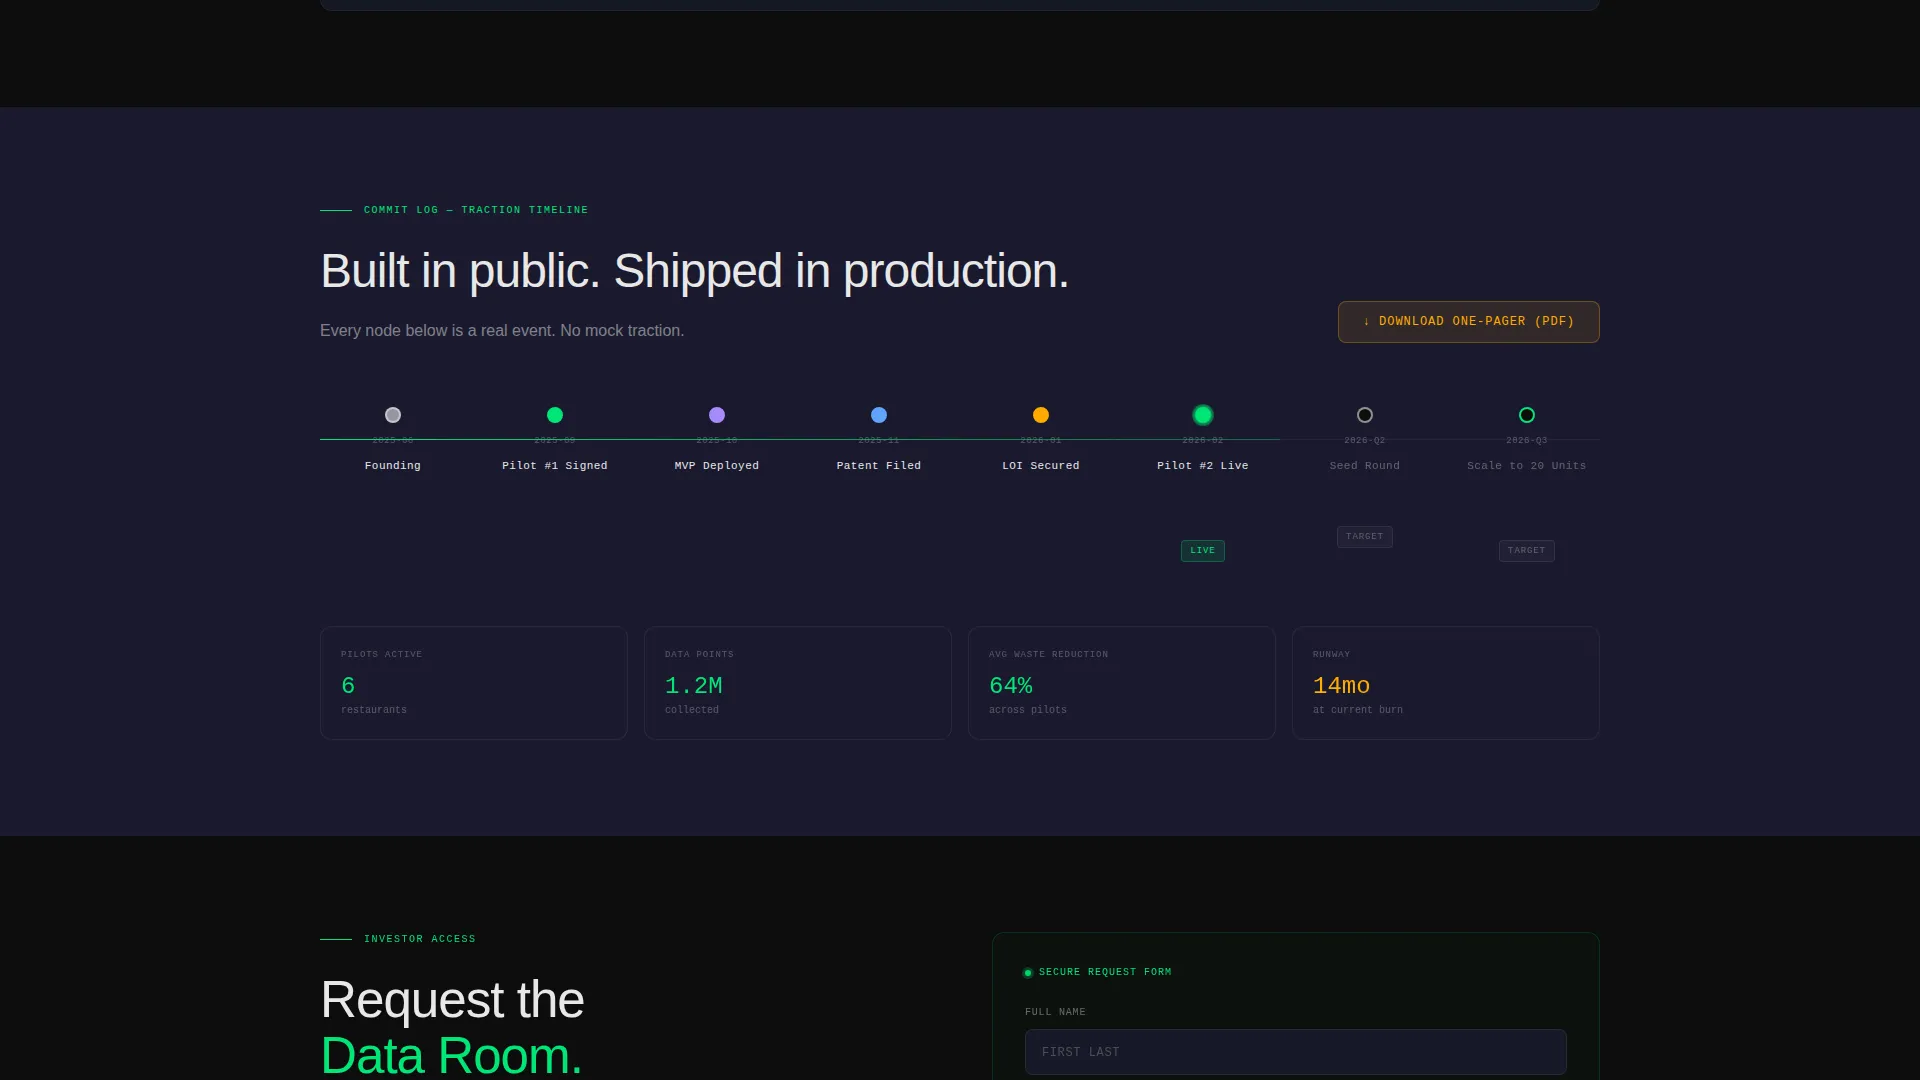Open the Avg Waste Reduction 64% card

tap(1122, 683)
